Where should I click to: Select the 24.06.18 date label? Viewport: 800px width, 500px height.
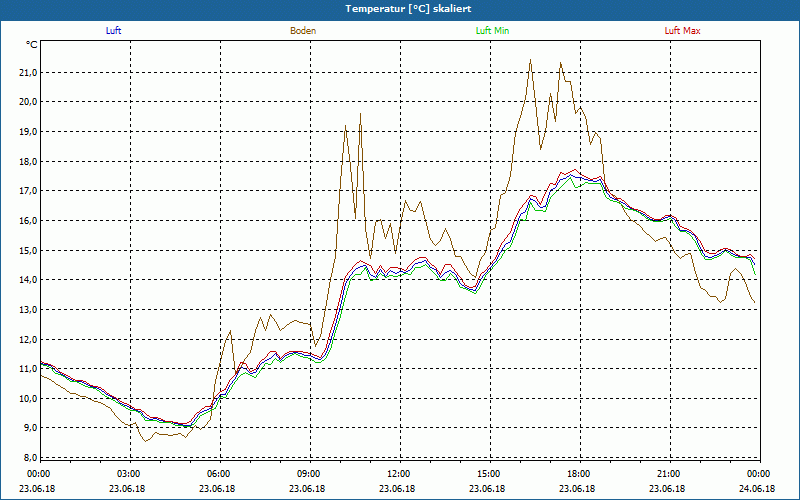click(758, 489)
